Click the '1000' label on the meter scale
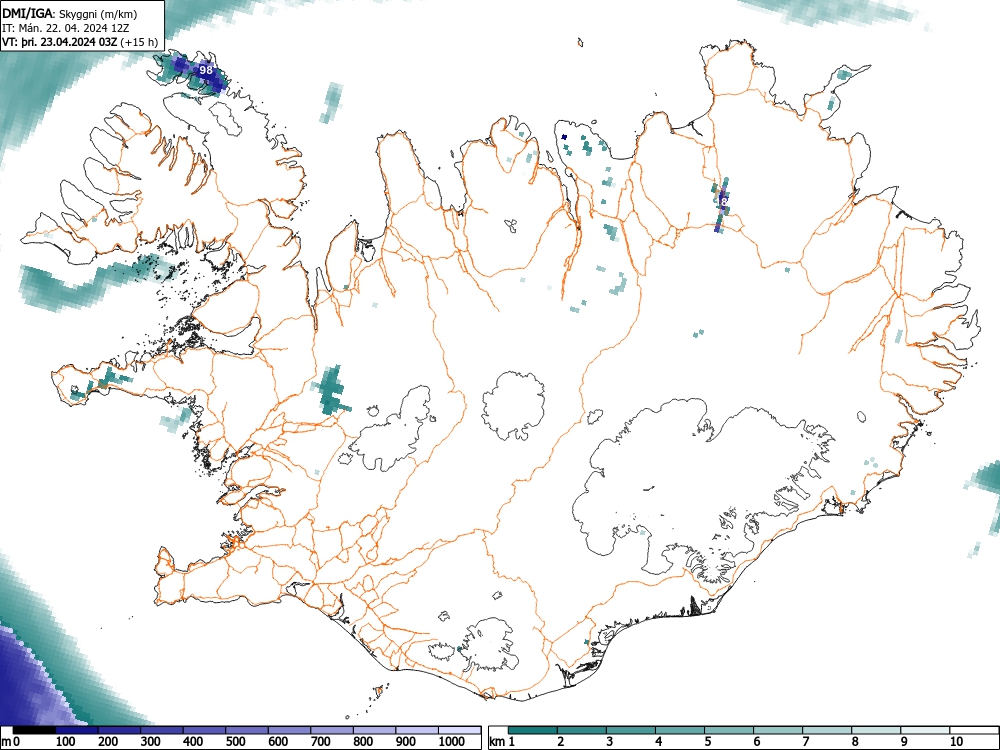Viewport: 1000px width, 750px height. pyautogui.click(x=452, y=742)
